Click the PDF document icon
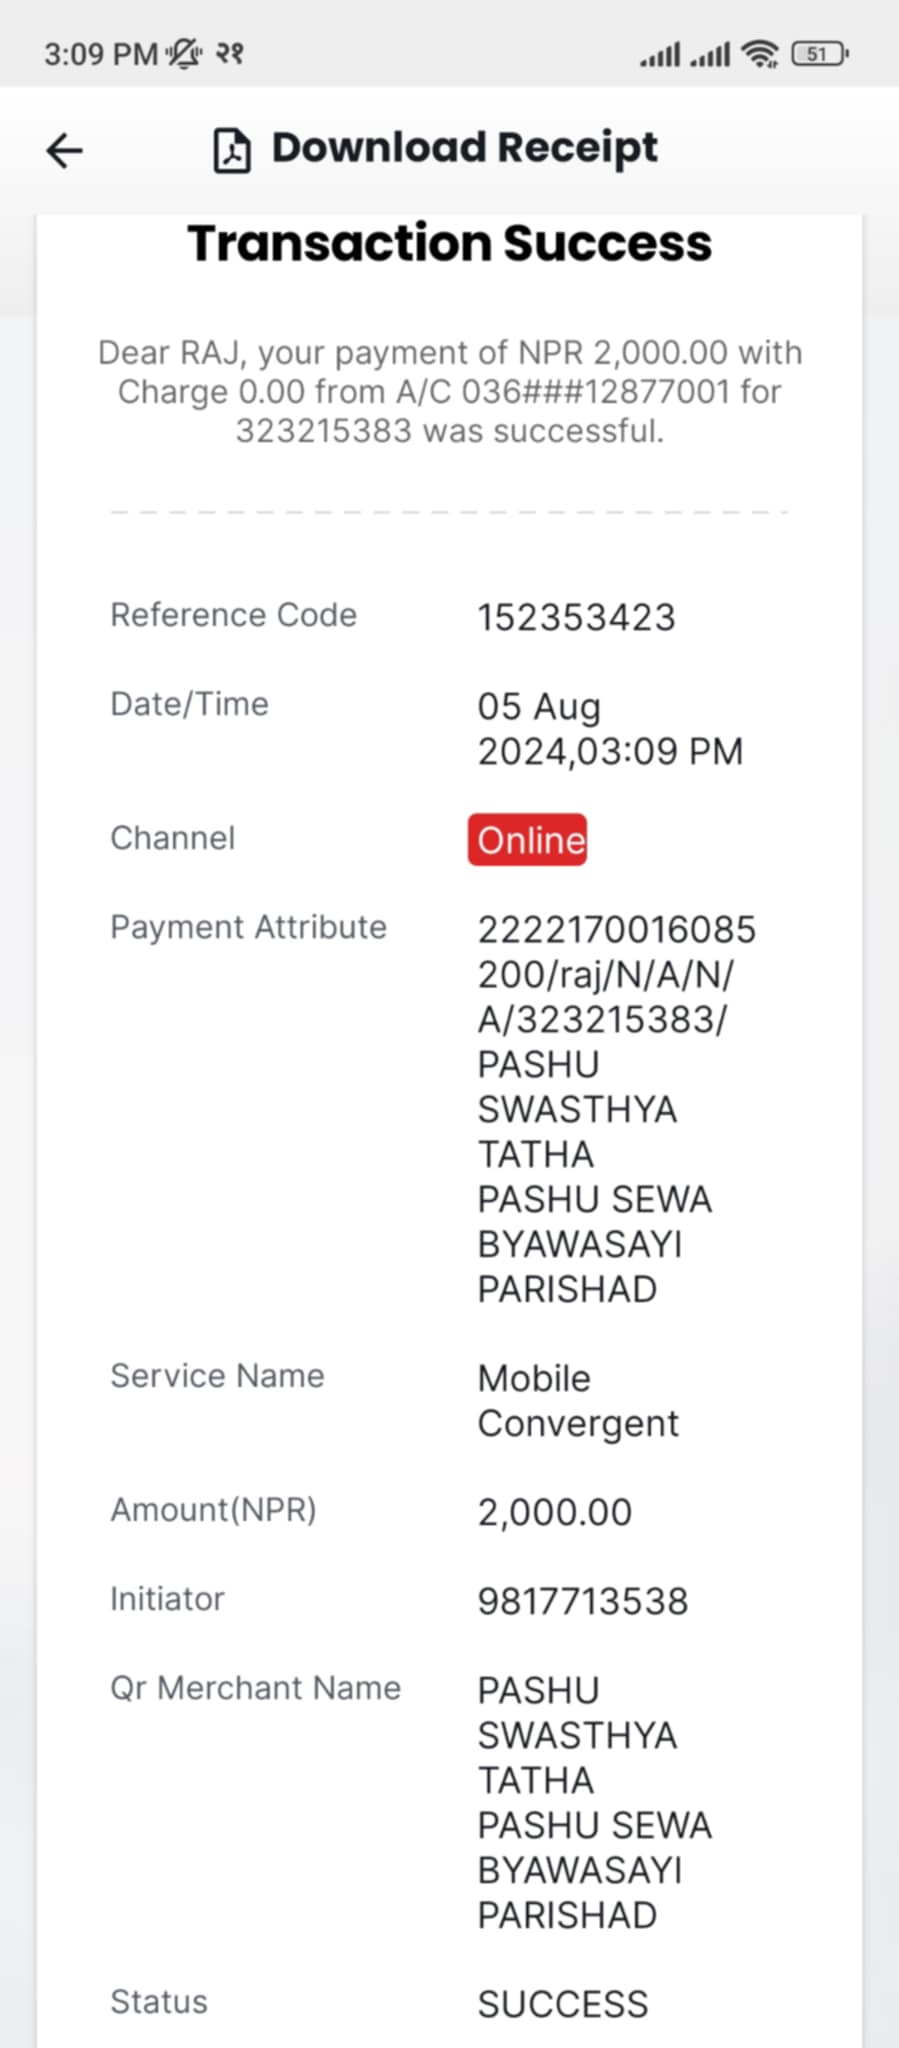This screenshot has width=899, height=2048. coord(232,150)
